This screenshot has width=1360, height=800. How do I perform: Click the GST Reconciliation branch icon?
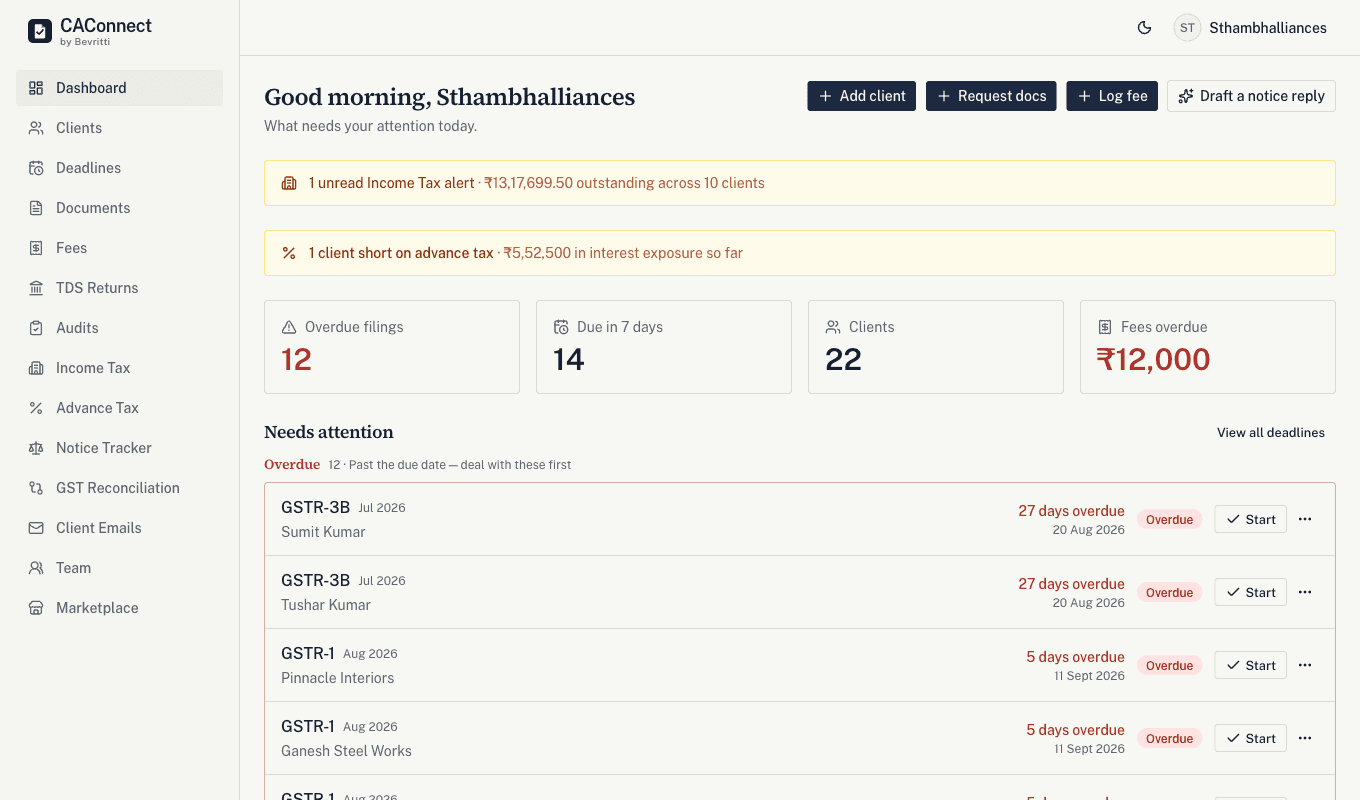36,488
